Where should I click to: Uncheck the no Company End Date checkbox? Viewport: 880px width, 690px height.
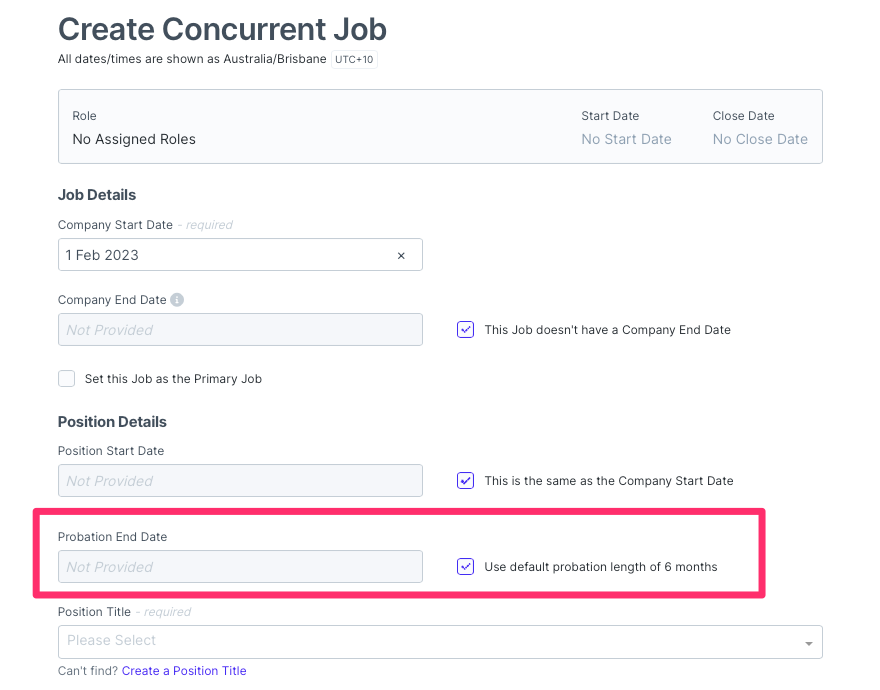point(465,329)
